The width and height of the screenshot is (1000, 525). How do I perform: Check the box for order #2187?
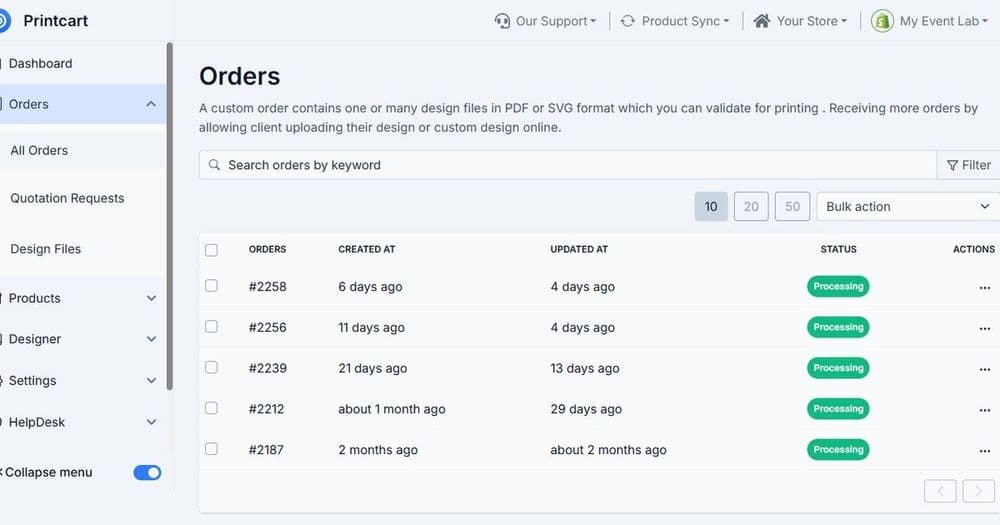click(211, 449)
